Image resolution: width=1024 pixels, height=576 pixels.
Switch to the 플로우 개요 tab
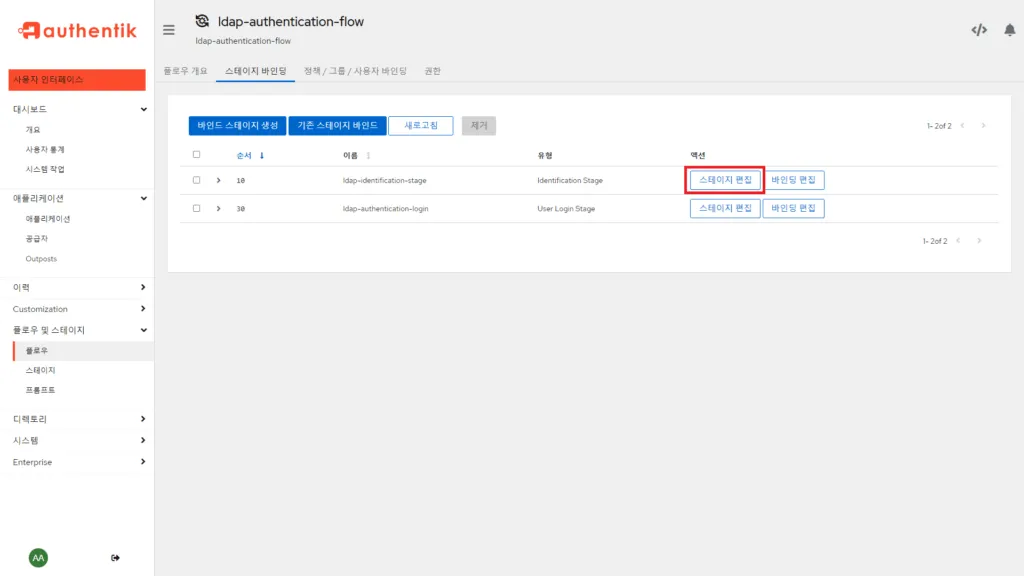tap(186, 71)
